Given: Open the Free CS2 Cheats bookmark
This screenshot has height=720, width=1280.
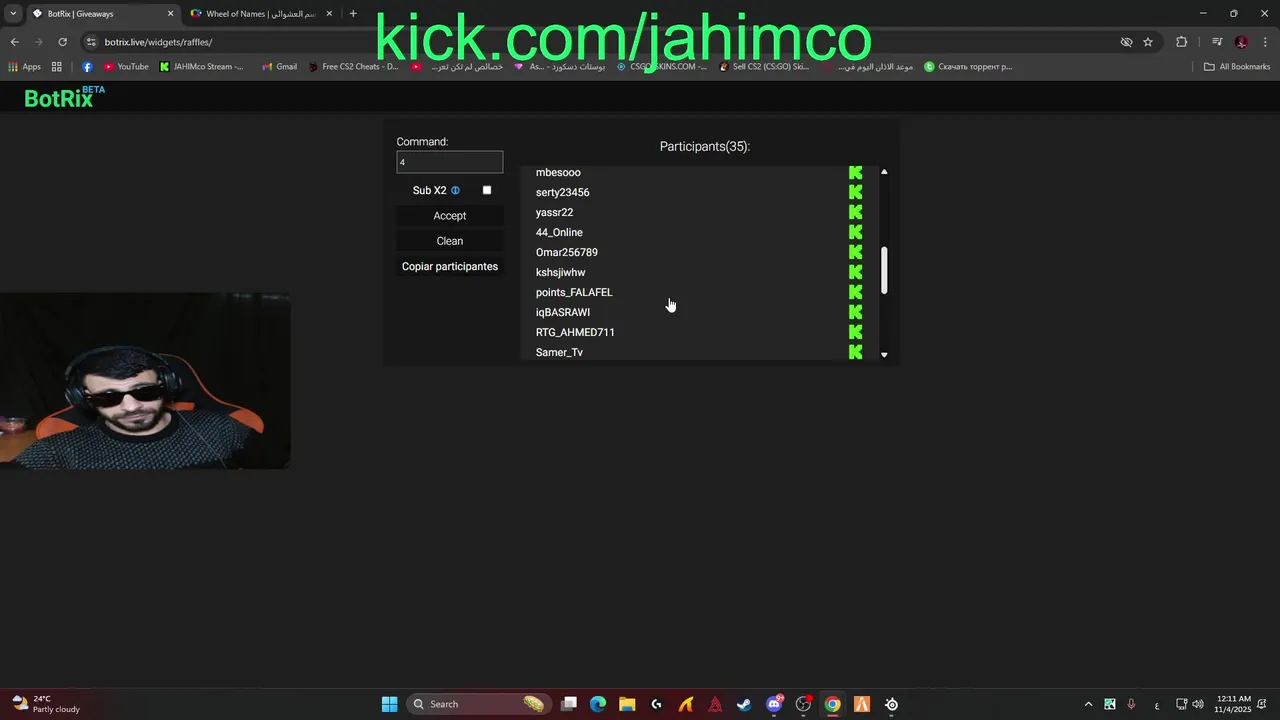Looking at the screenshot, I should (x=353, y=67).
